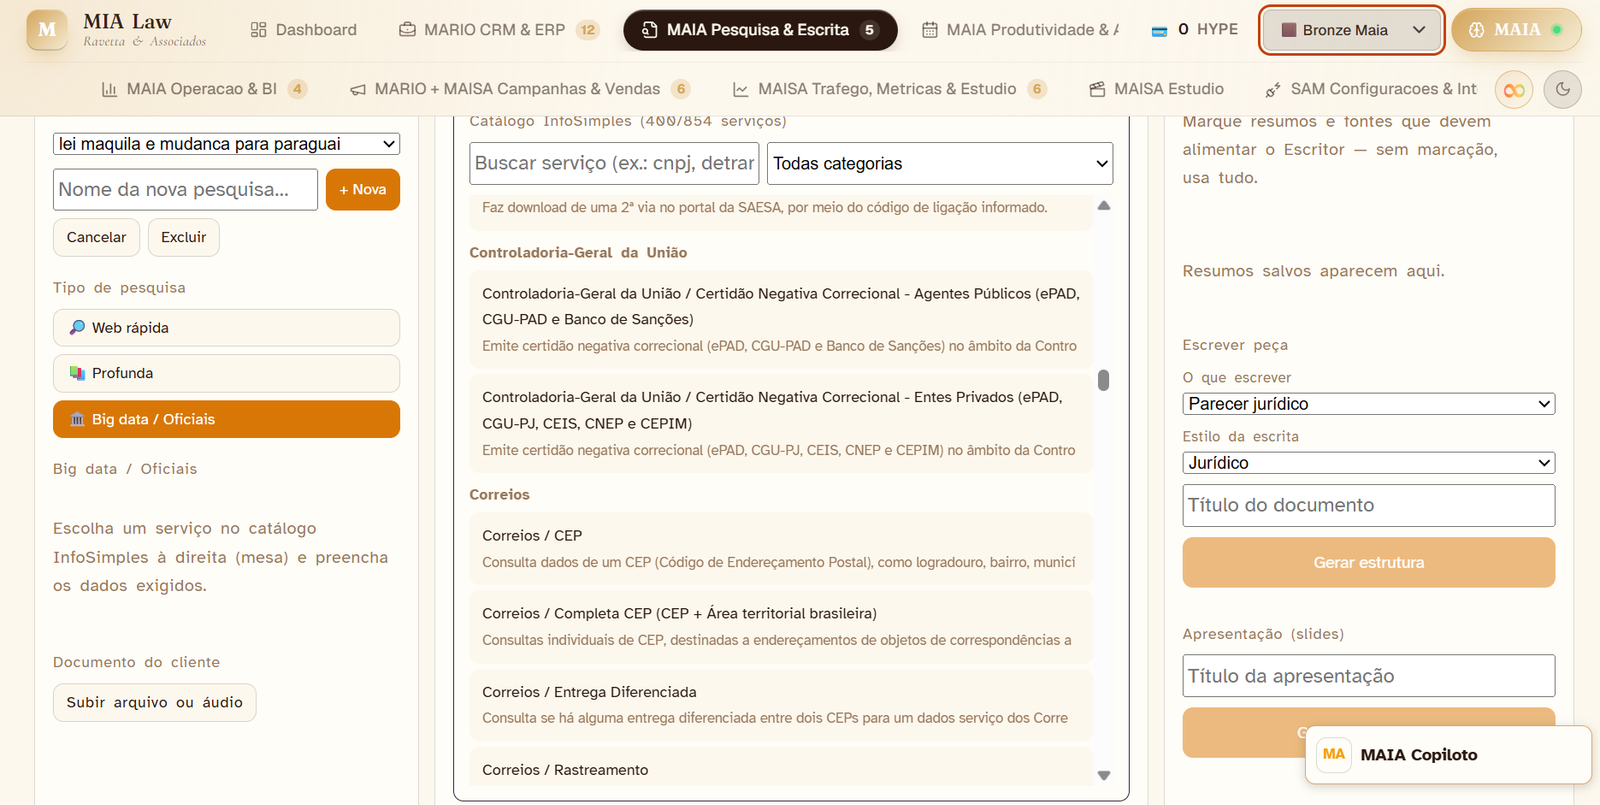The image size is (1600, 805).
Task: Click the MAISA Trafego line-chart icon
Action: point(740,89)
